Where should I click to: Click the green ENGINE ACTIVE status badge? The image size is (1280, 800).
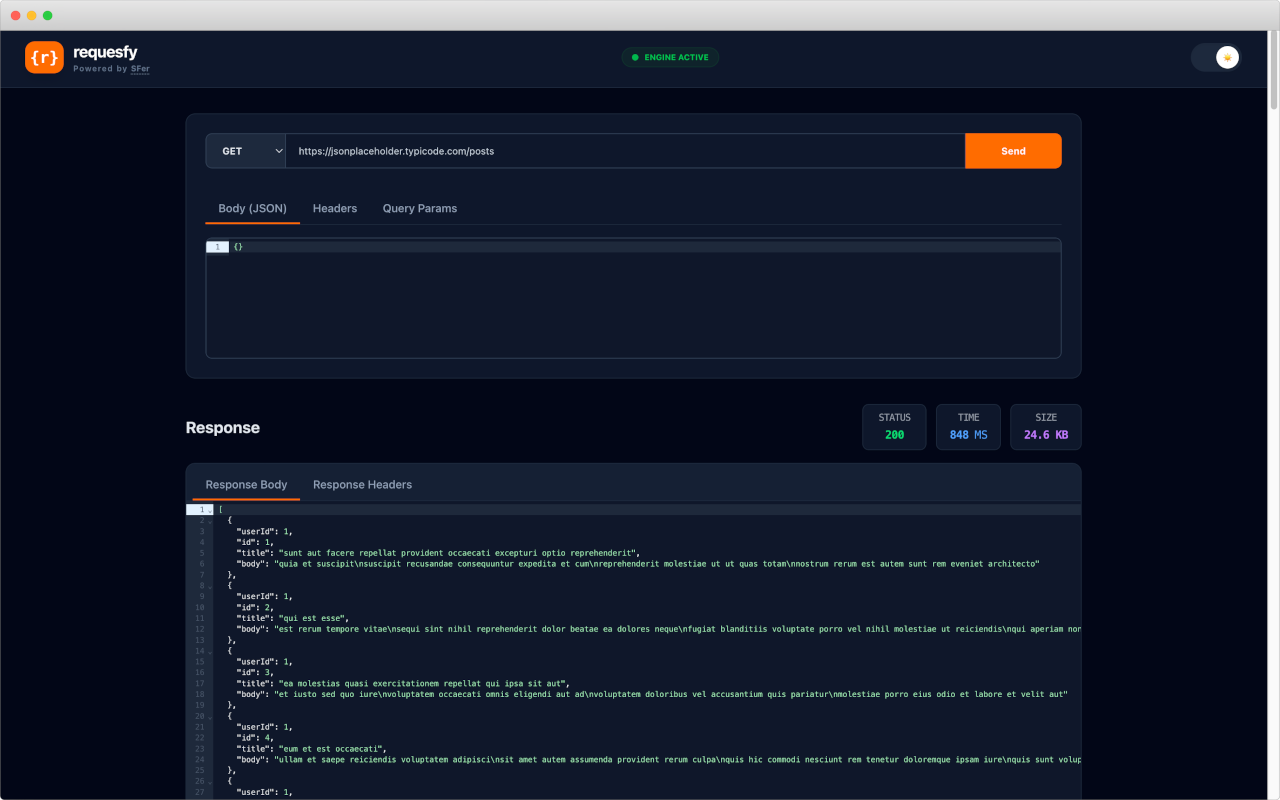click(670, 57)
